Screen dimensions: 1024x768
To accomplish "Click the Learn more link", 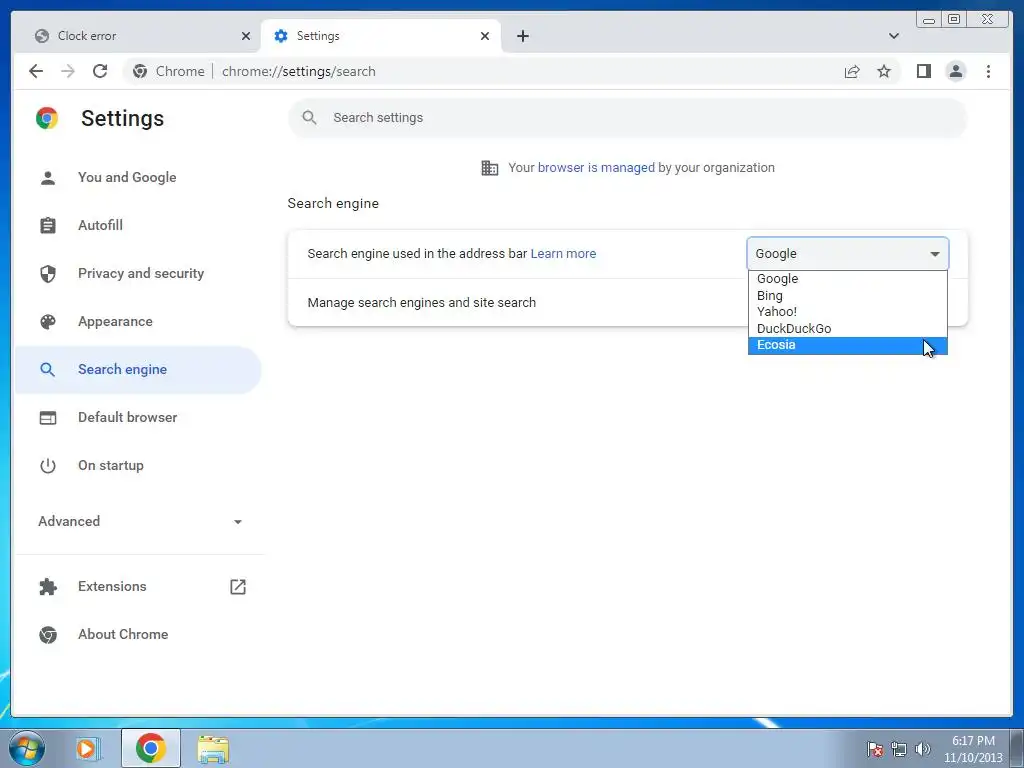I will (x=563, y=253).
